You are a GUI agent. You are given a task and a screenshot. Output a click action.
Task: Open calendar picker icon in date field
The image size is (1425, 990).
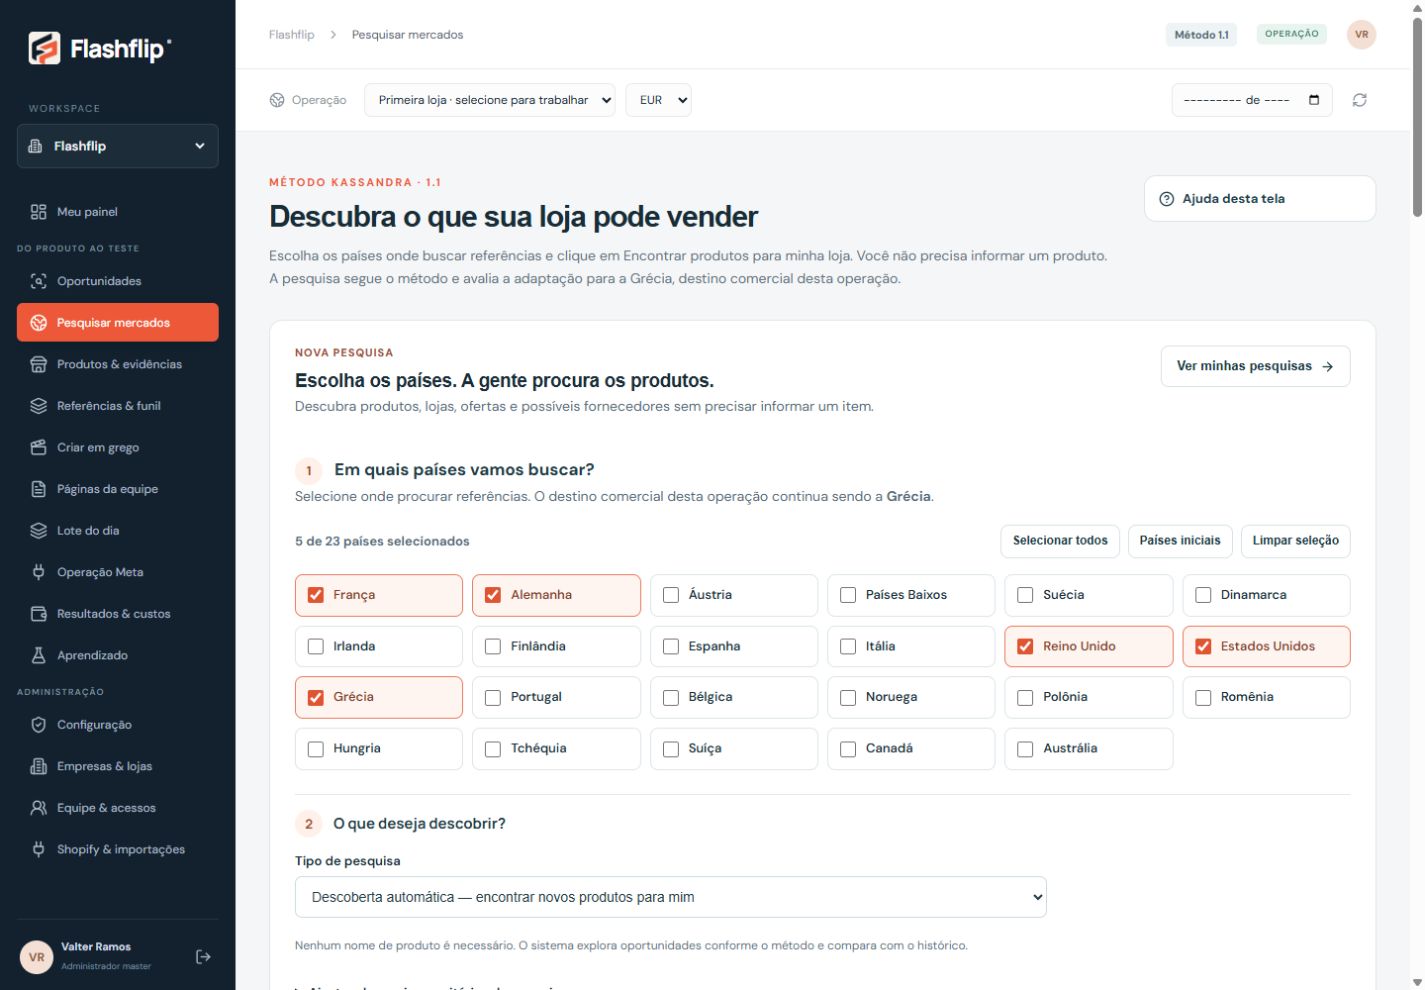[1314, 100]
